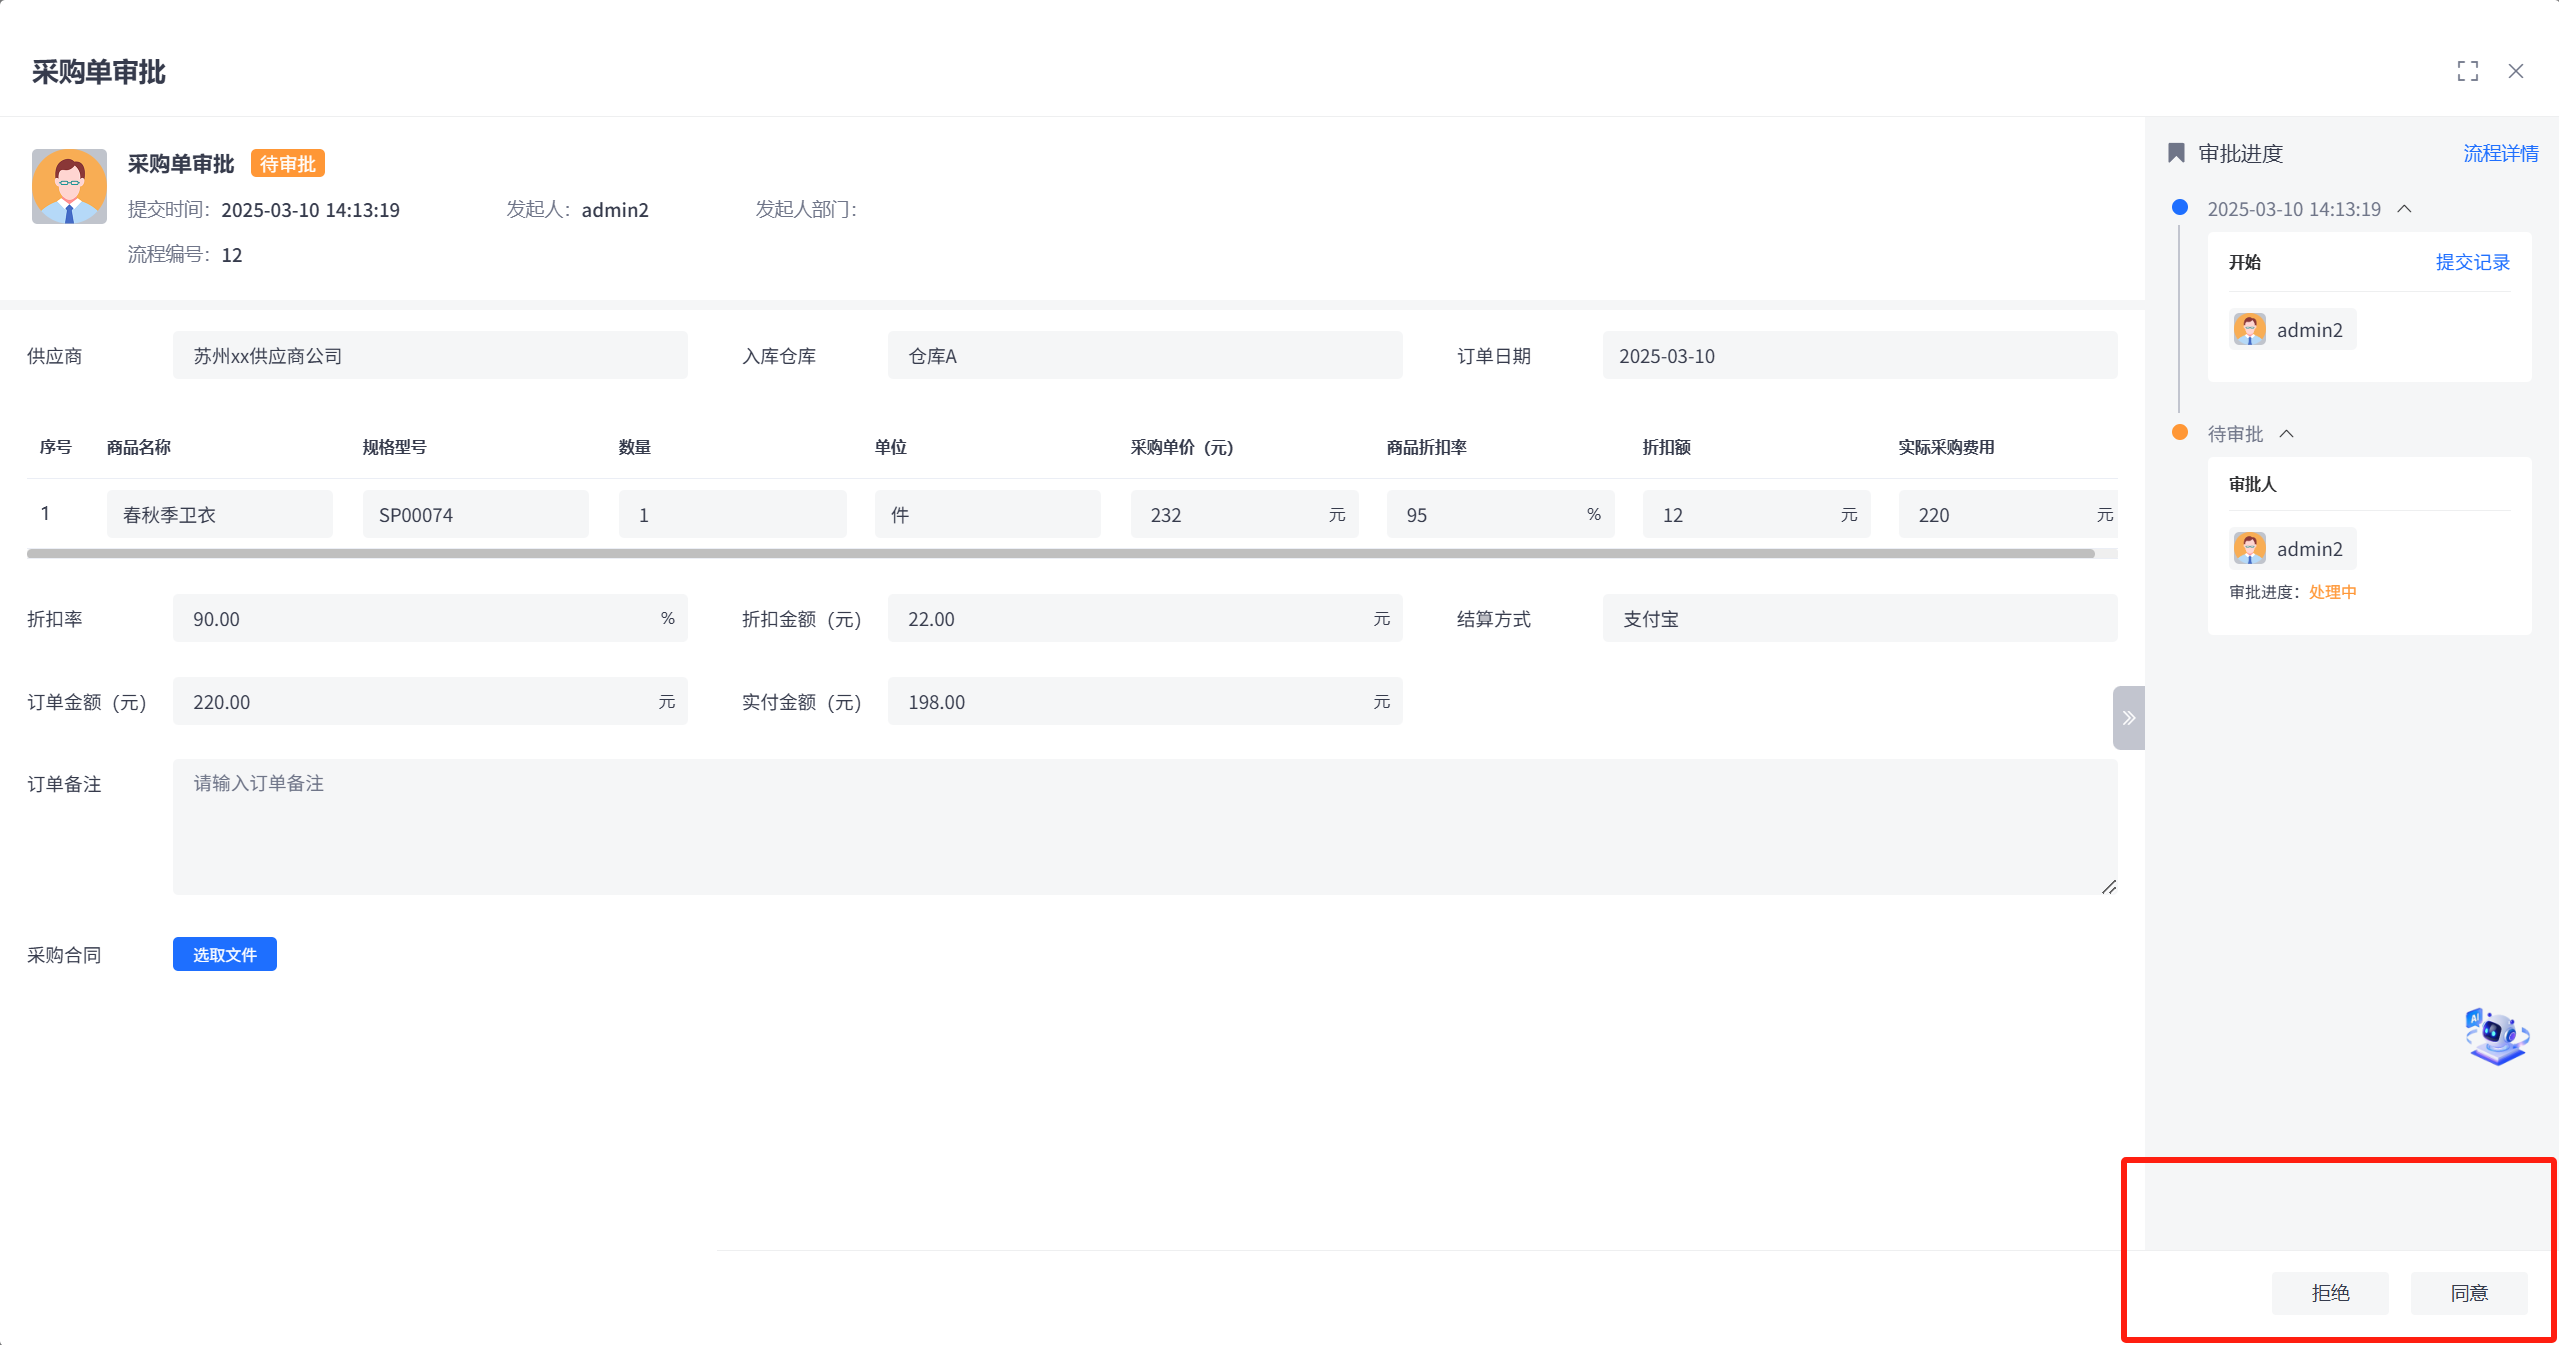Click the 入库仓库 field showing 仓库A

pyautogui.click(x=1144, y=356)
